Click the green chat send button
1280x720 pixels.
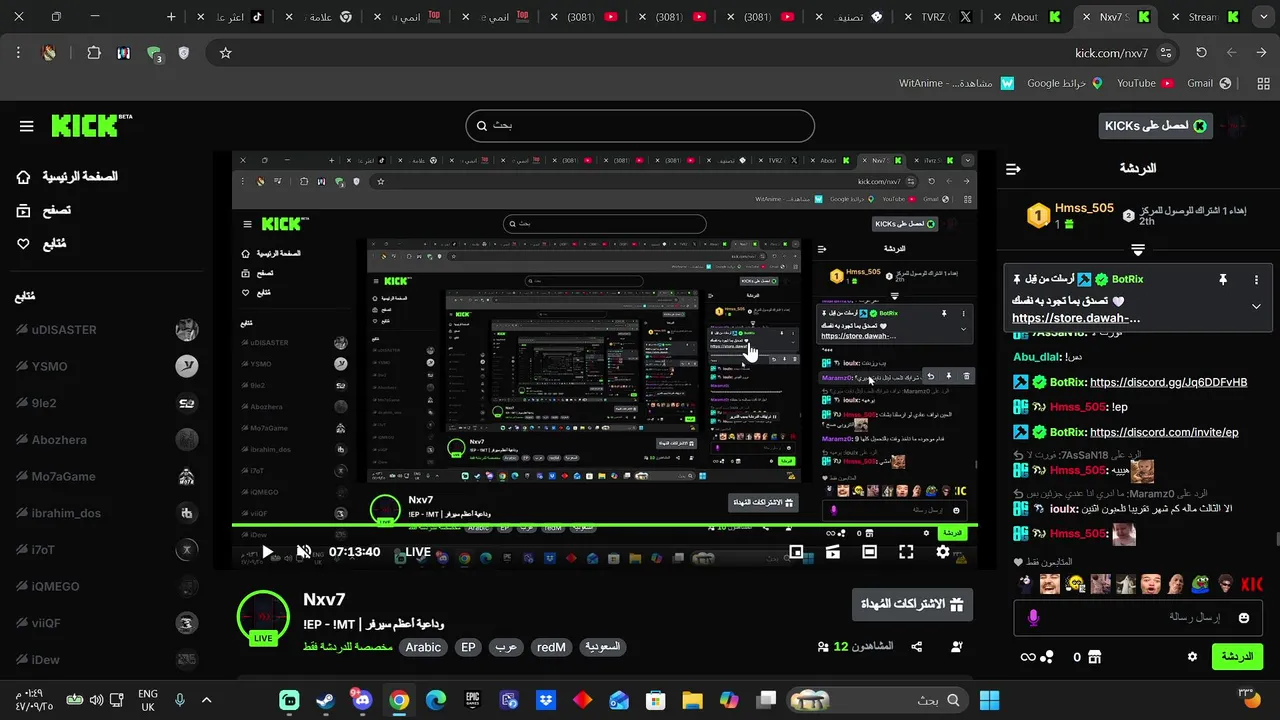click(1237, 657)
